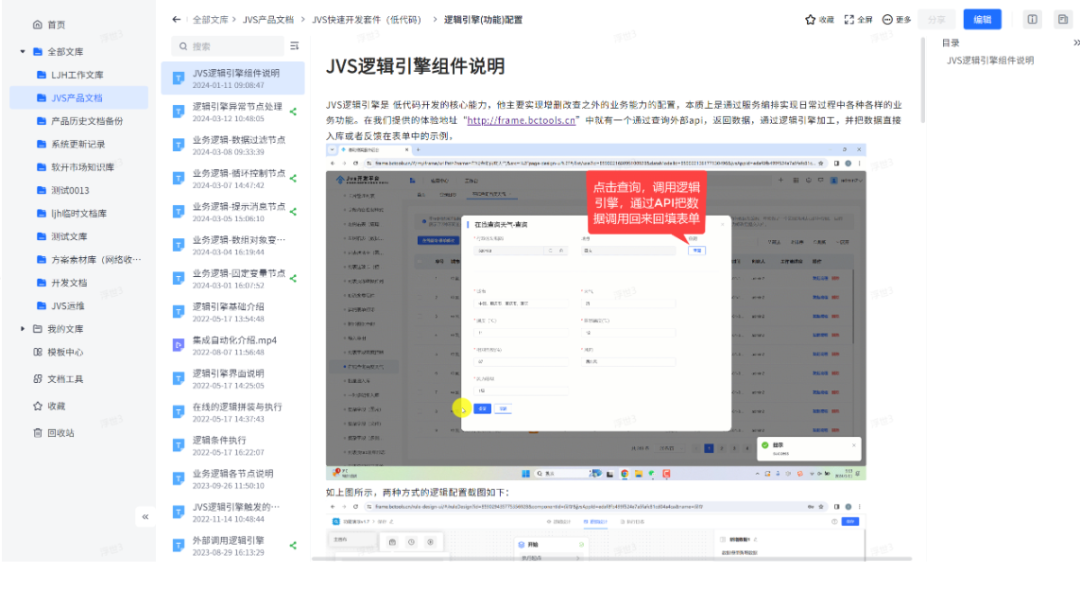Open the frame.bctools.cn hyperlink

[x=521, y=120]
